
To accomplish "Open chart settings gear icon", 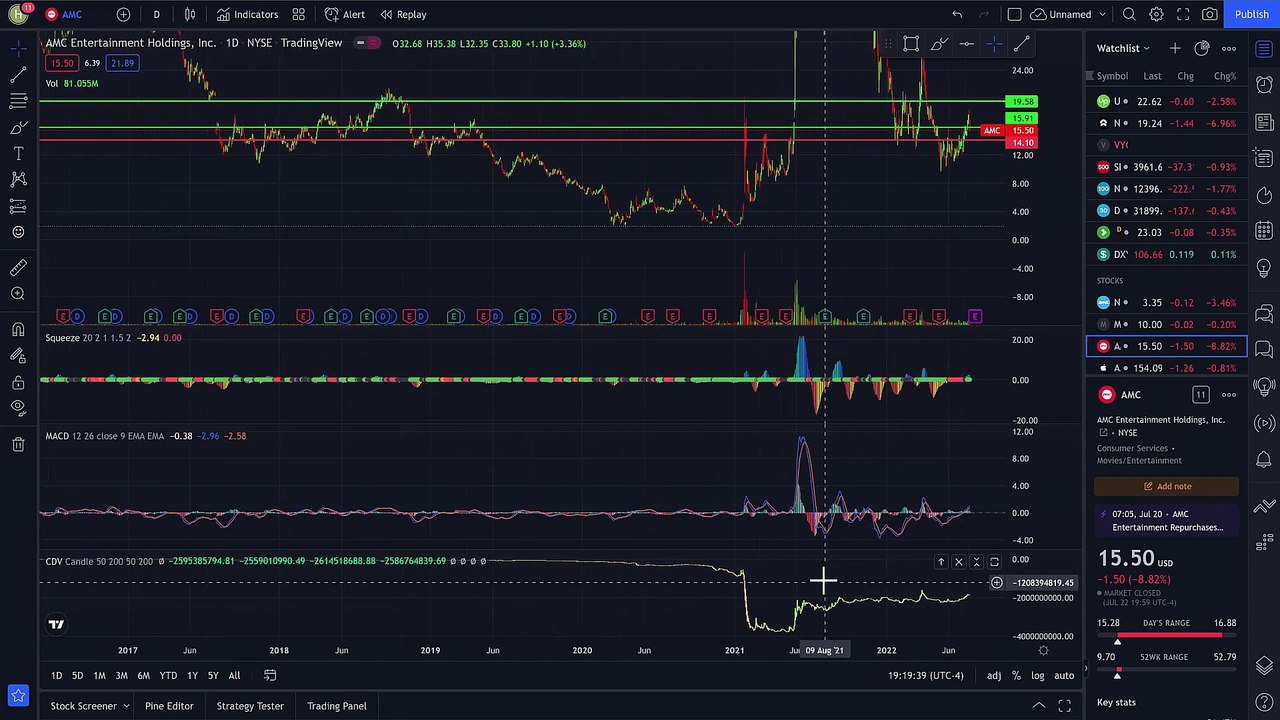I will click(x=1156, y=15).
